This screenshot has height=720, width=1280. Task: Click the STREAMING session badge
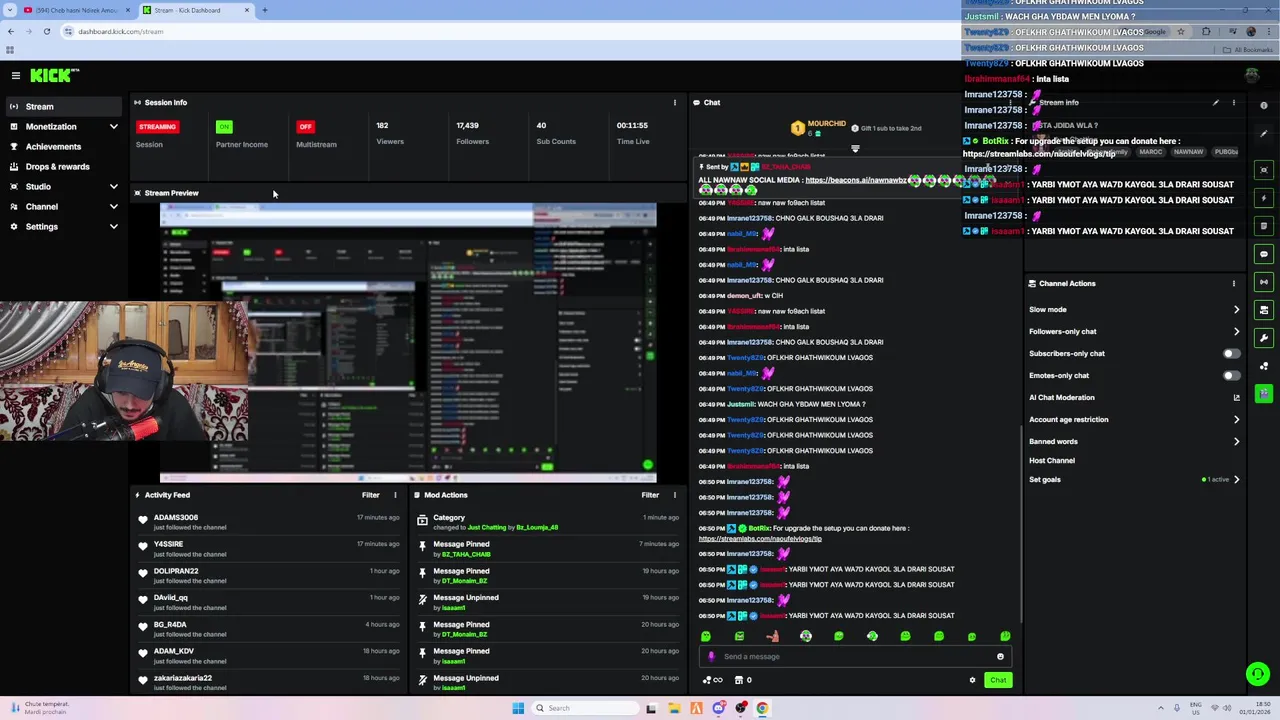[x=157, y=127]
